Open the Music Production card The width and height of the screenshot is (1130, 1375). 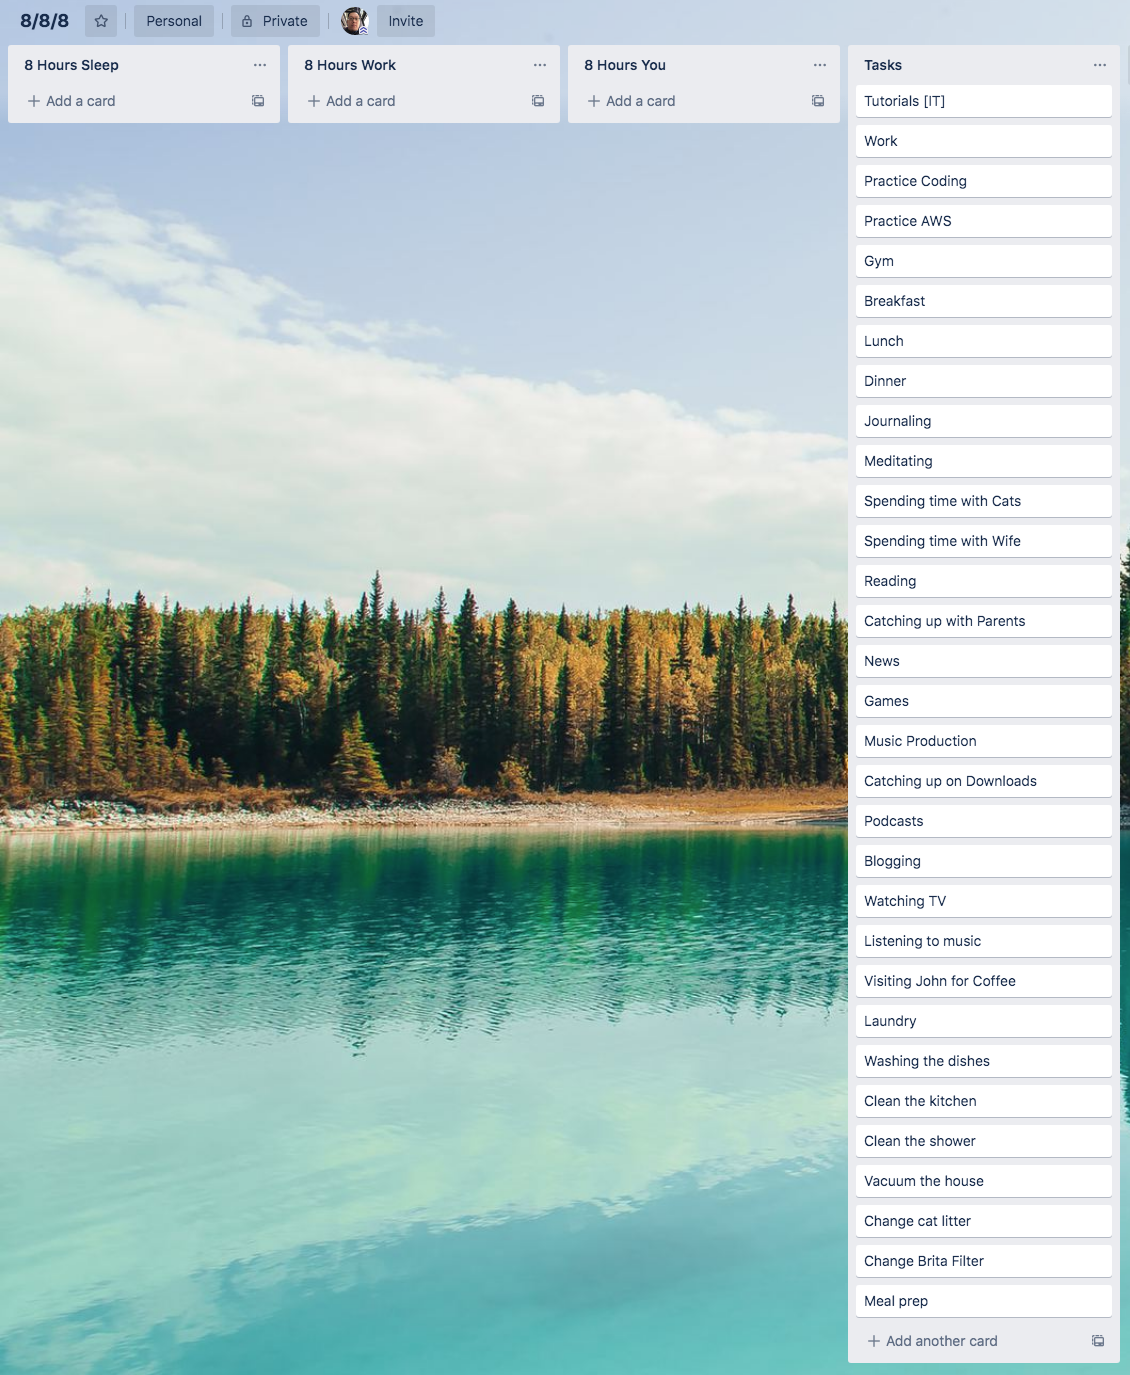[x=984, y=741]
